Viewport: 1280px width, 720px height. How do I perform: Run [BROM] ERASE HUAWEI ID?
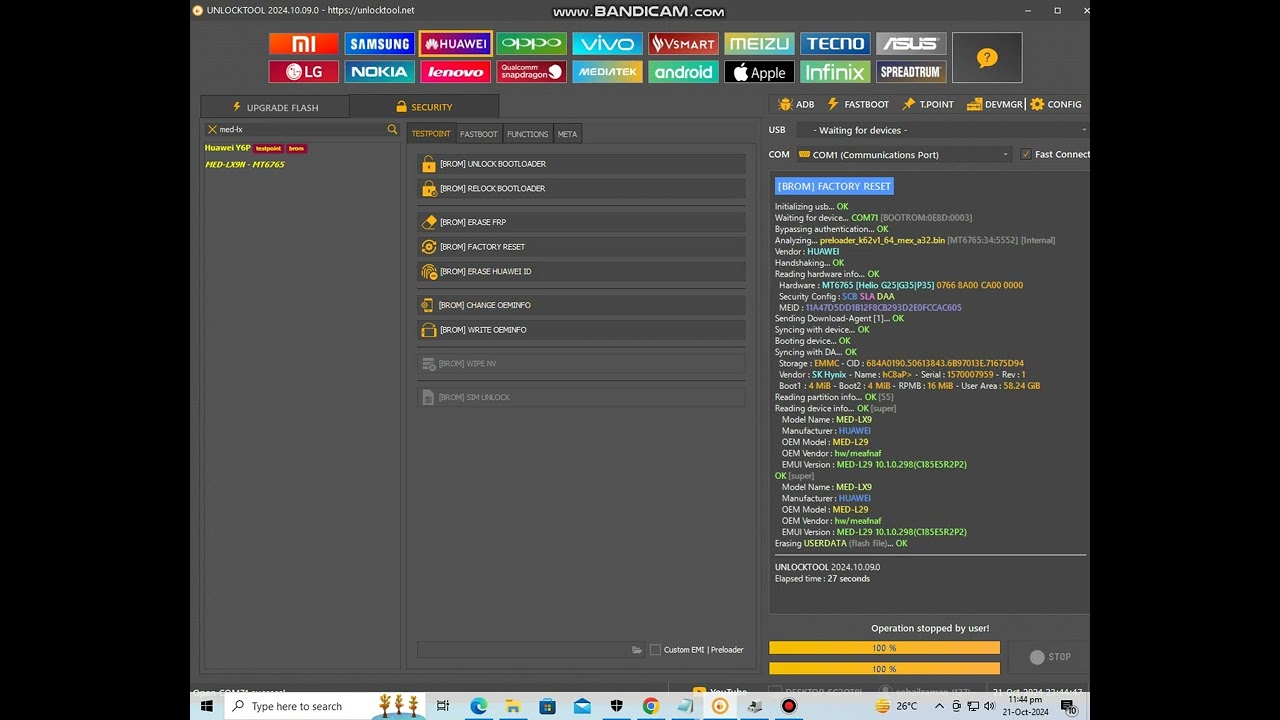click(581, 272)
